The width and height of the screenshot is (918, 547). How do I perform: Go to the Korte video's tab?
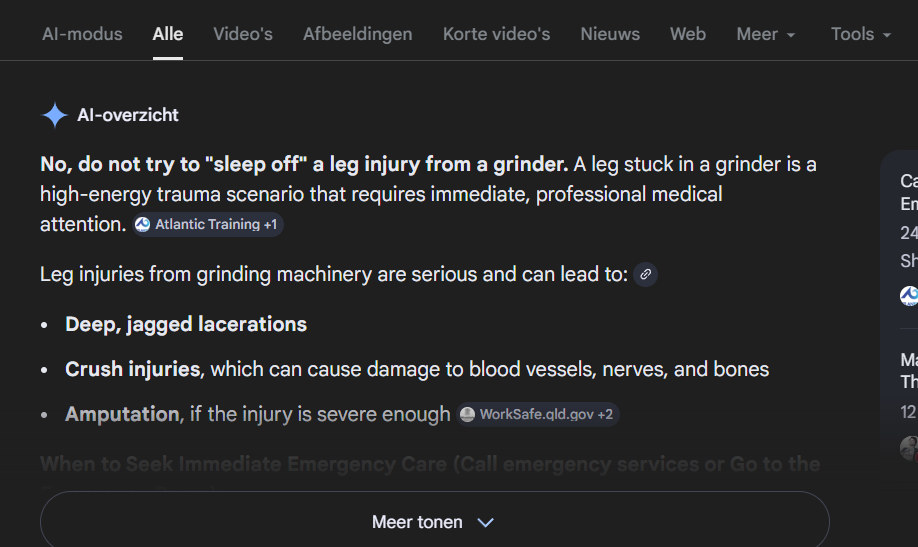(x=496, y=34)
